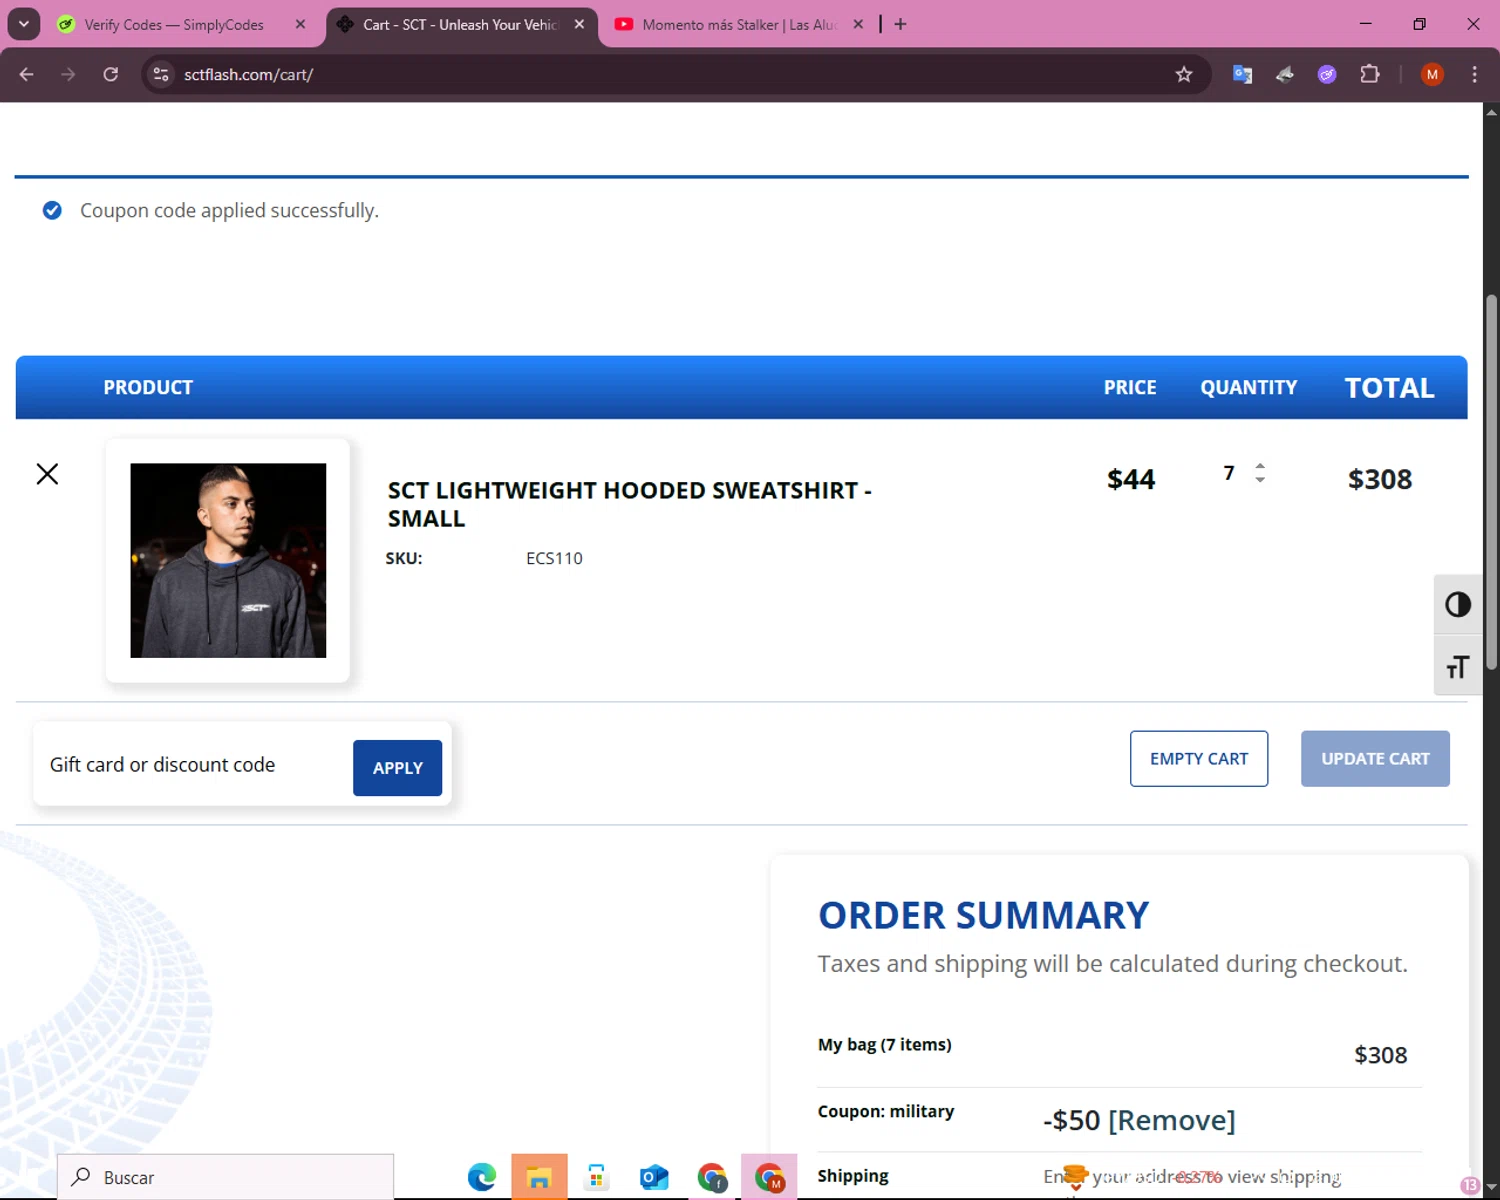Screen dimensions: 1500x1200
Task: Click the bird-shaped extension icon
Action: [x=1285, y=74]
